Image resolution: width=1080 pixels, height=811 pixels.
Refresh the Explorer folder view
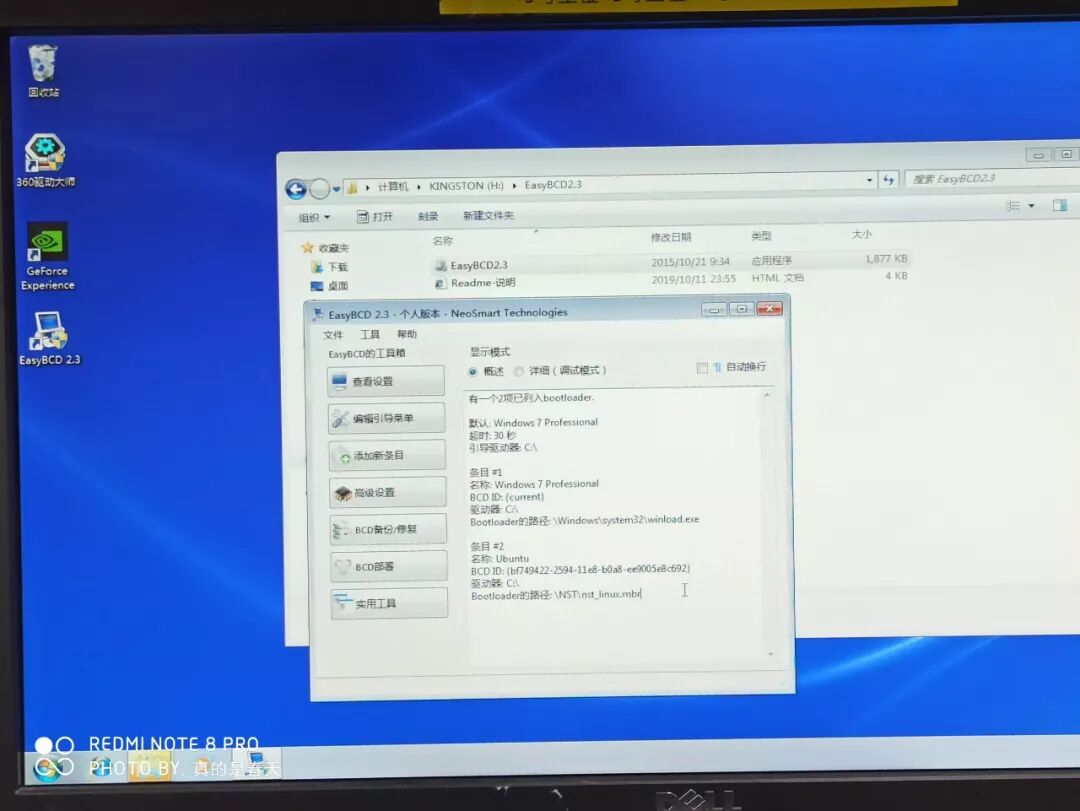[889, 180]
